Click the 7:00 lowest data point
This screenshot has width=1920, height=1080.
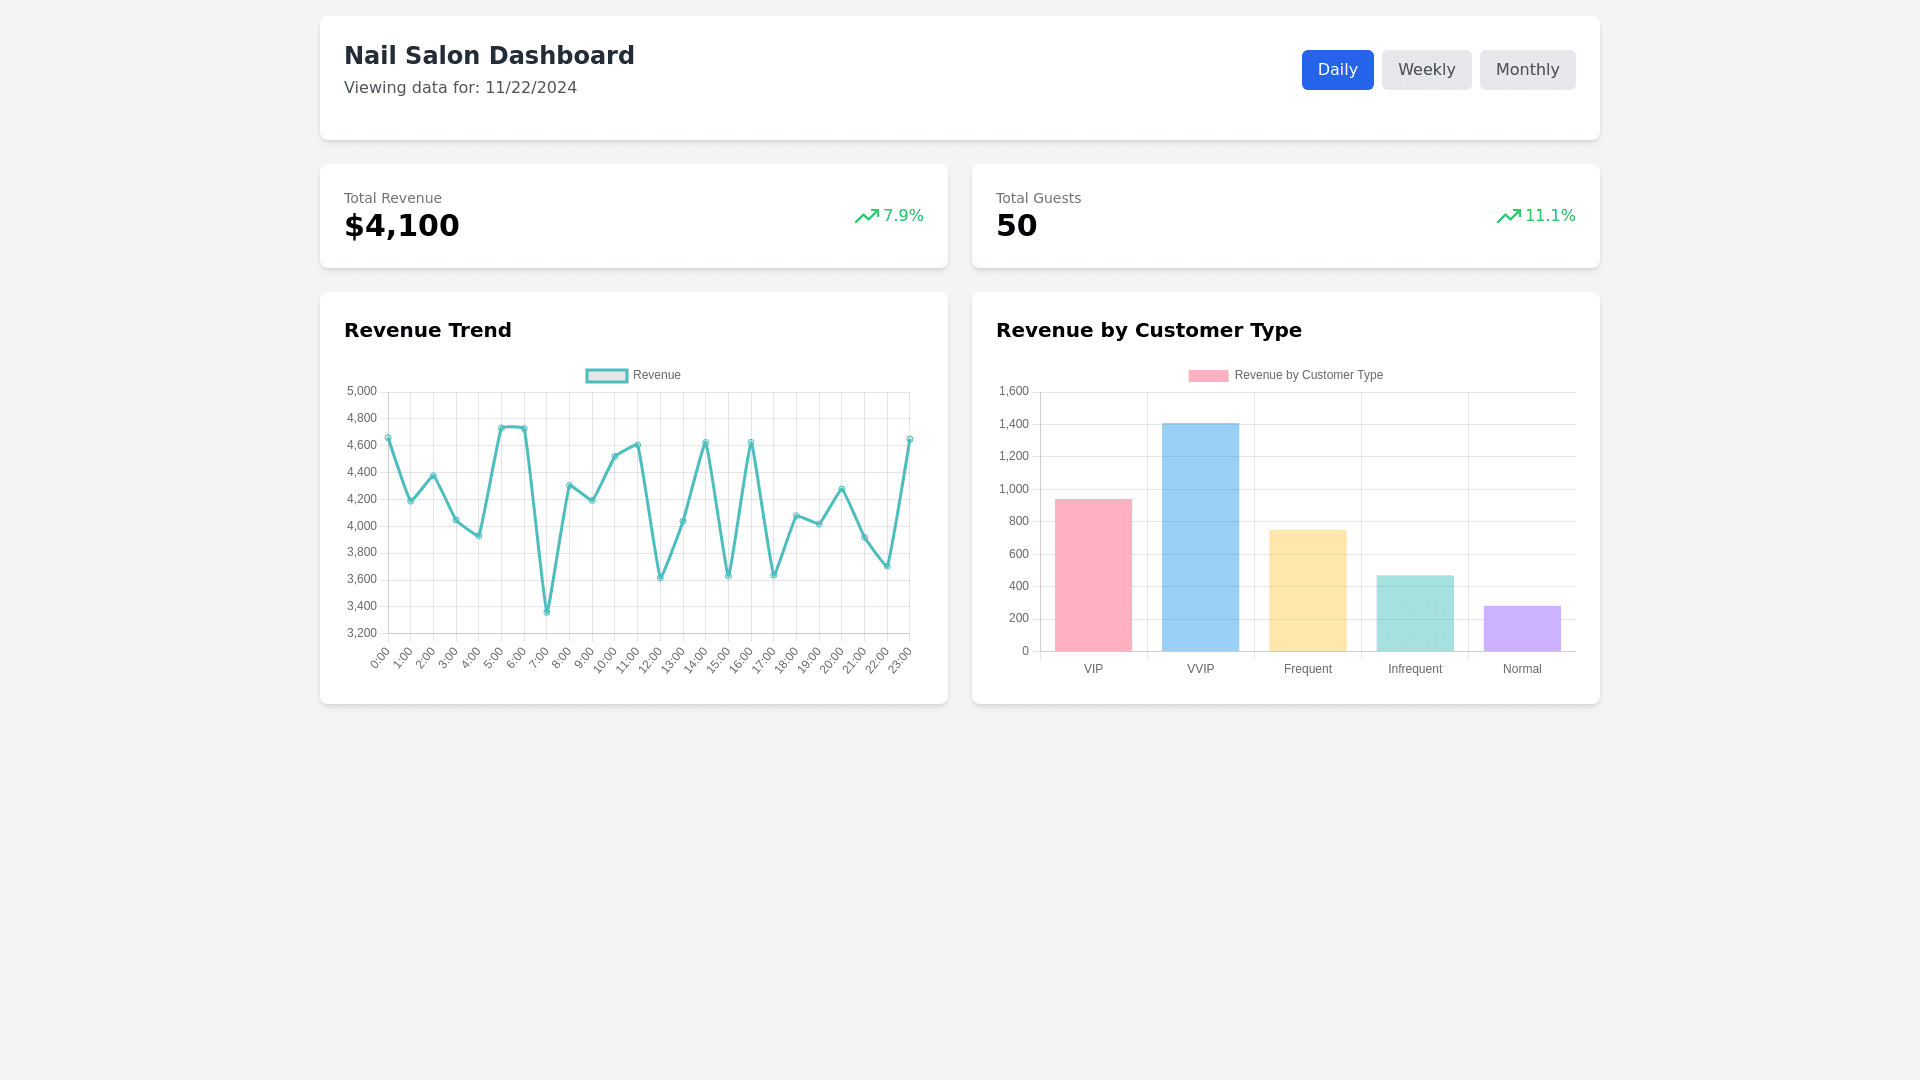pyautogui.click(x=547, y=612)
